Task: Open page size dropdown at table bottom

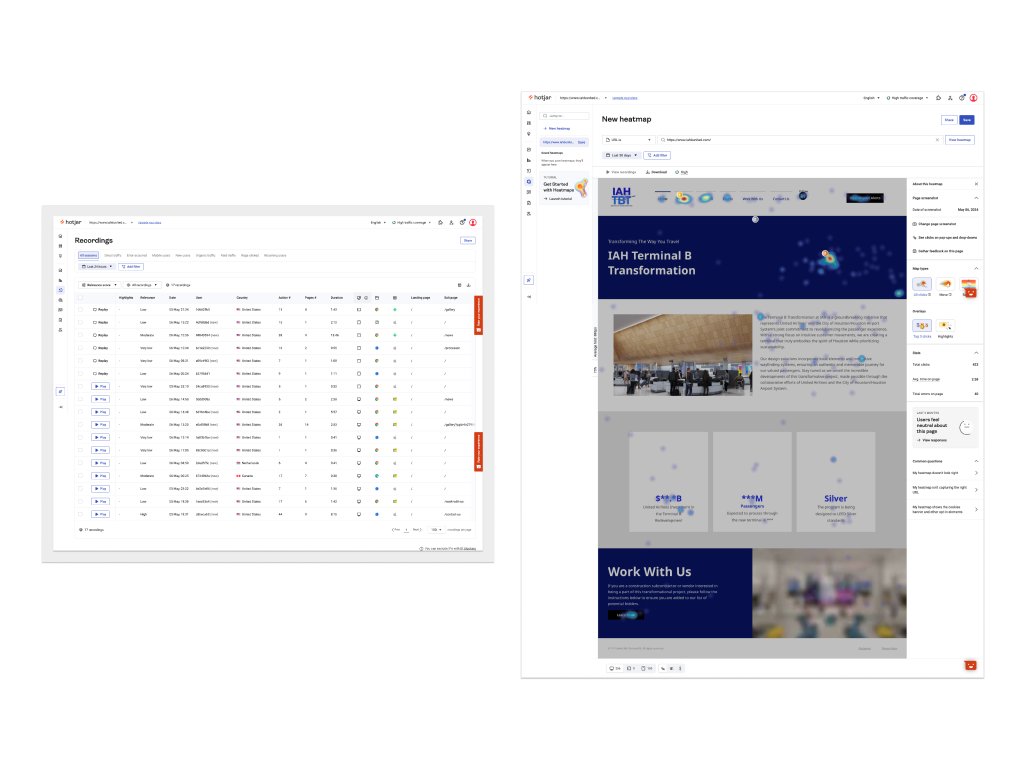Action: point(436,530)
